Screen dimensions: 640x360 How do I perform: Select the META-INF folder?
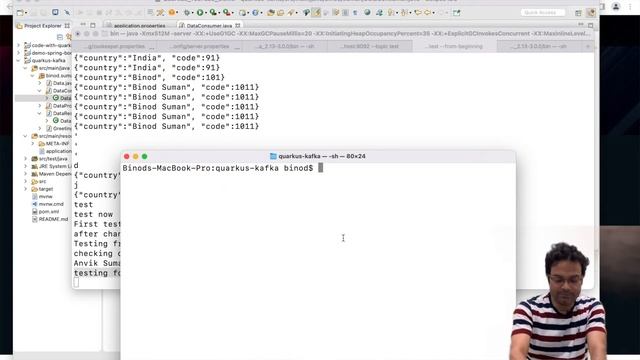54,143
